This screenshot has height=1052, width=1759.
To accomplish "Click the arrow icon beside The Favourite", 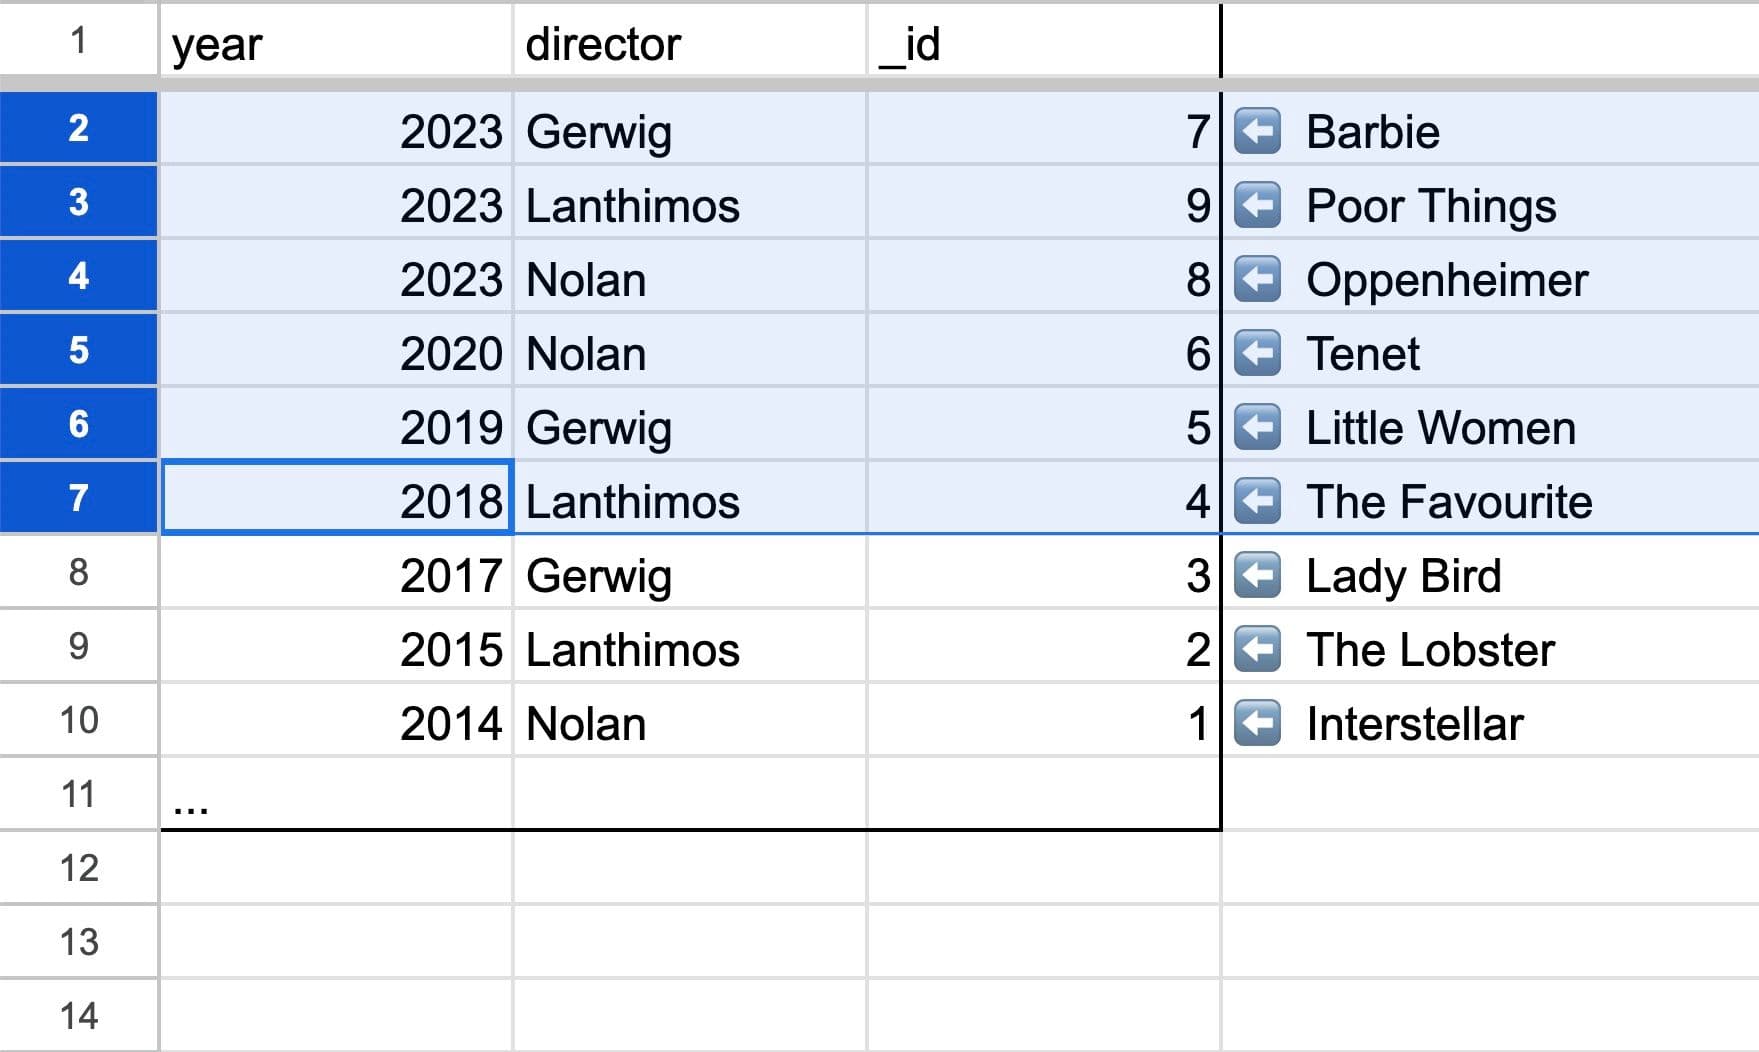I will coord(1261,501).
